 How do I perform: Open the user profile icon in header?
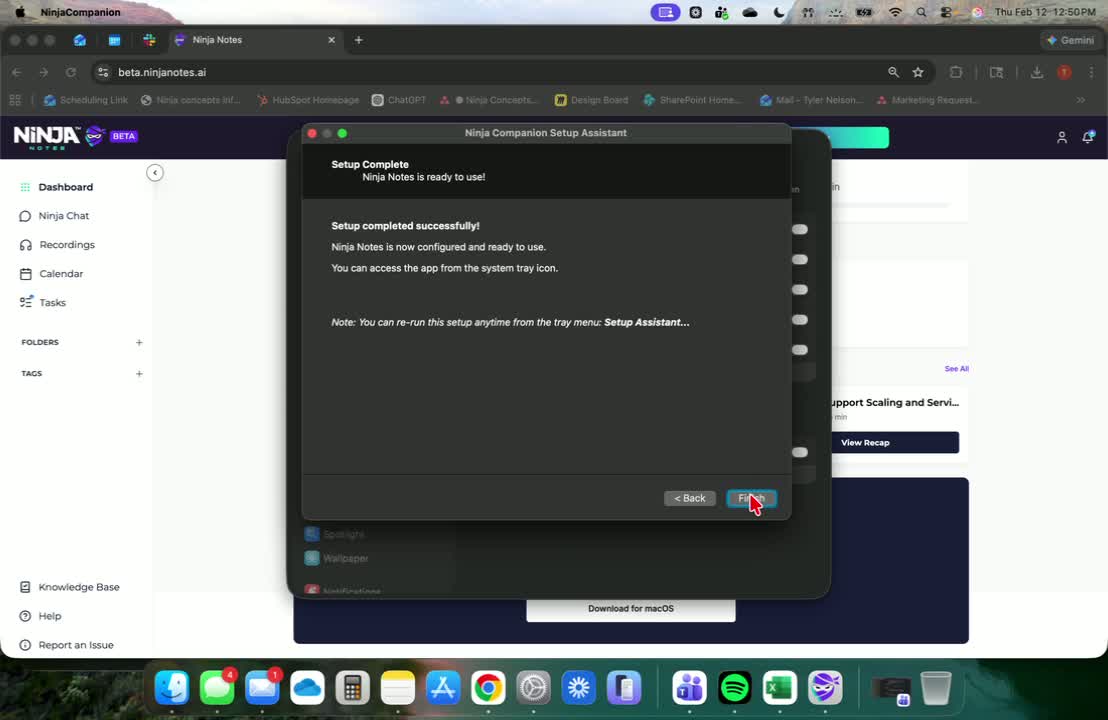pos(1061,137)
